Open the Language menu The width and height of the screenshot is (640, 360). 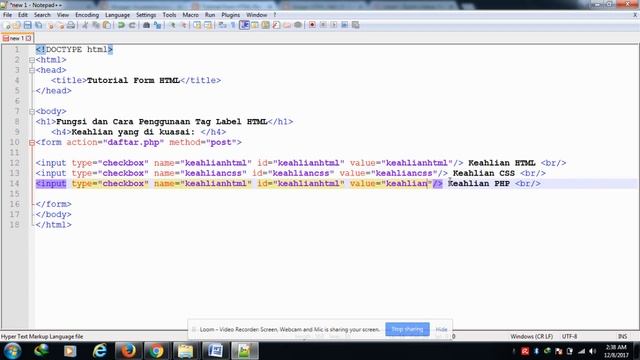tap(117, 15)
